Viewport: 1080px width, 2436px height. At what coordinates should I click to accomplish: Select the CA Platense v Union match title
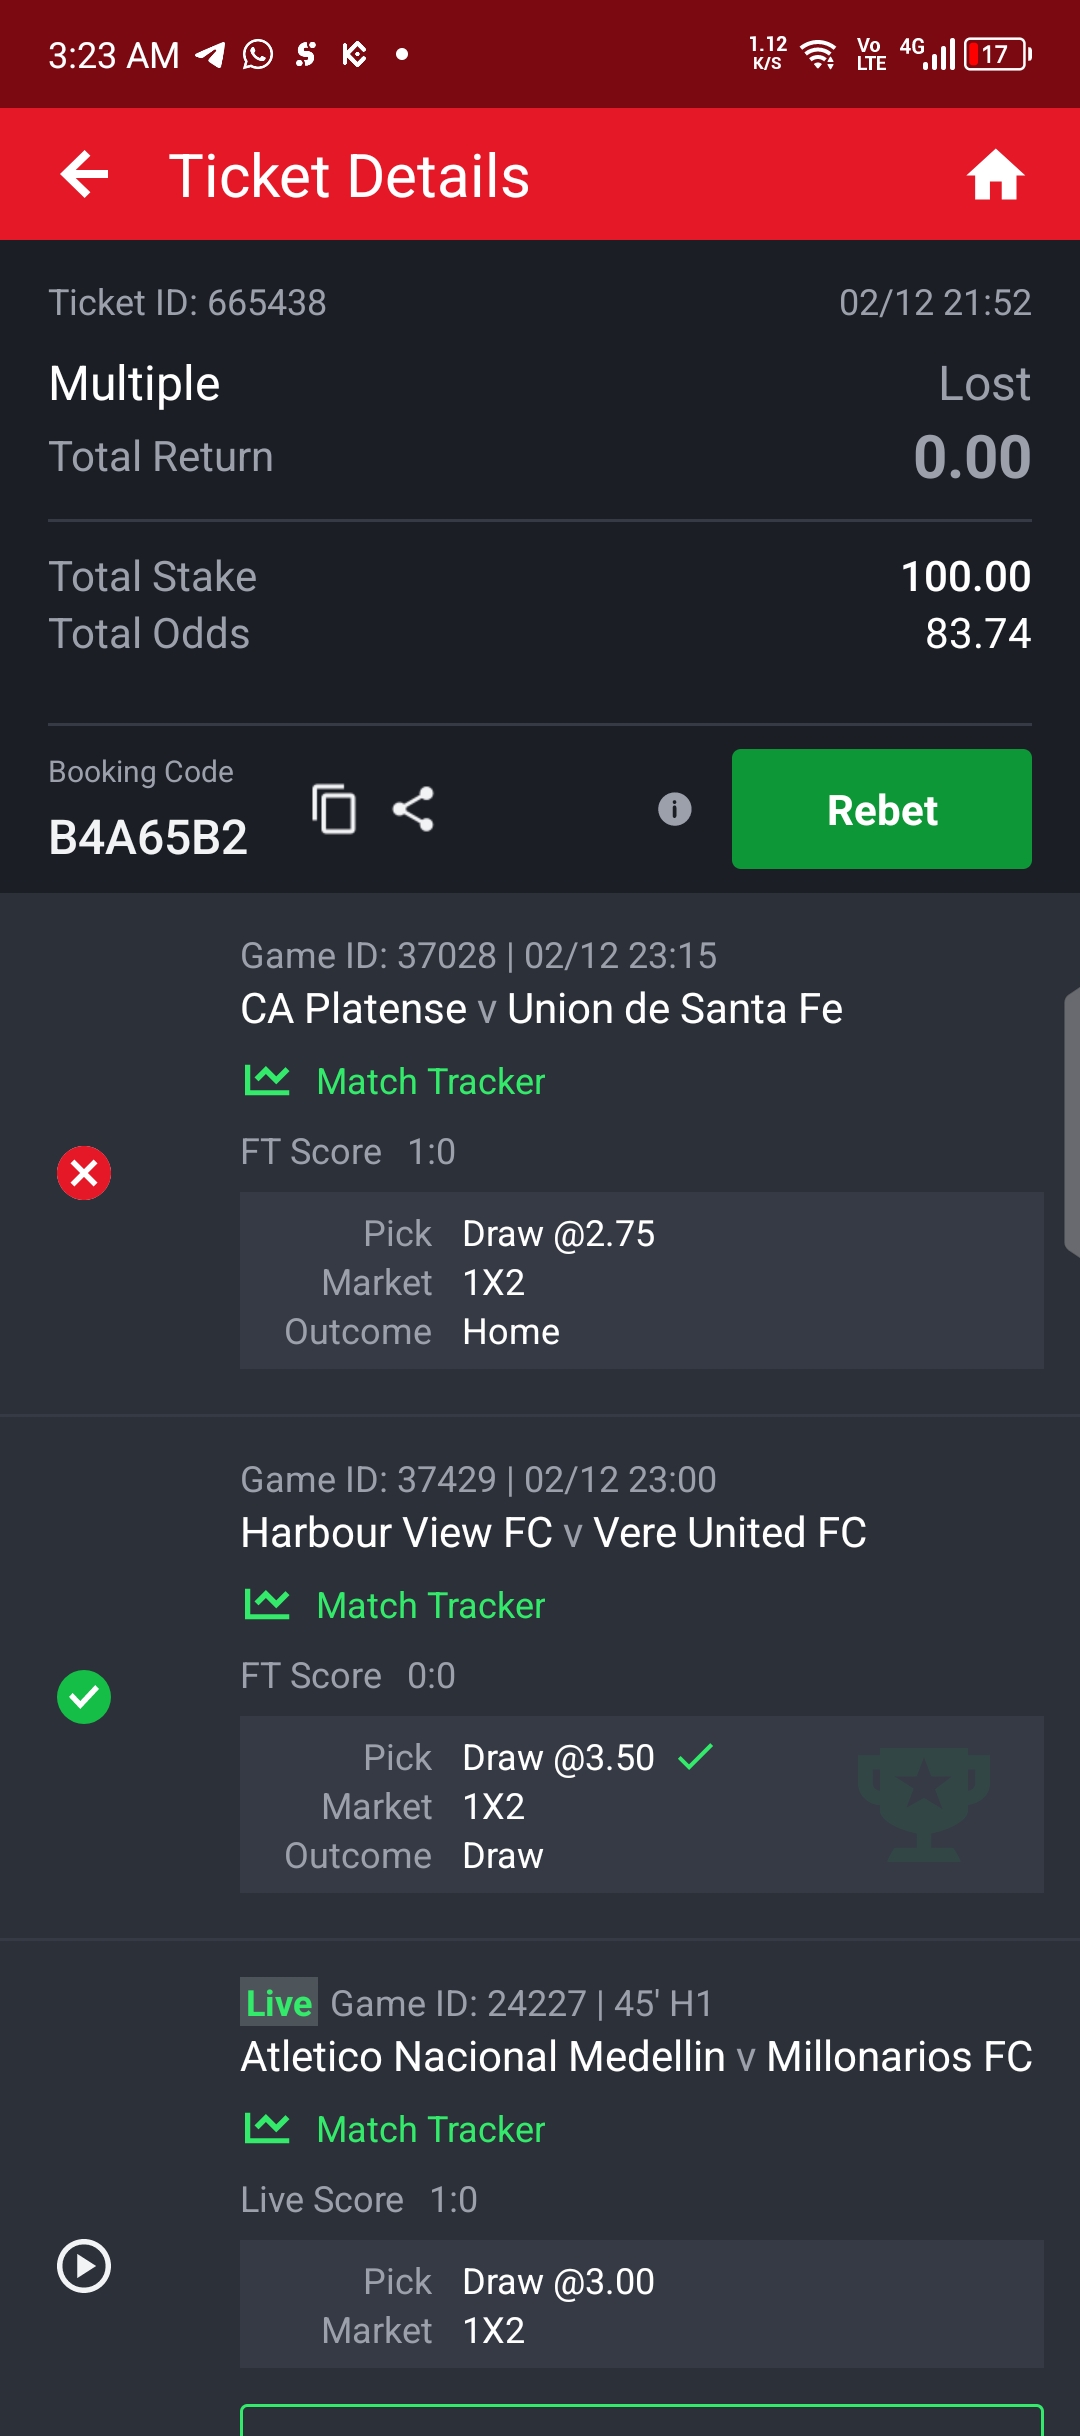point(541,1009)
